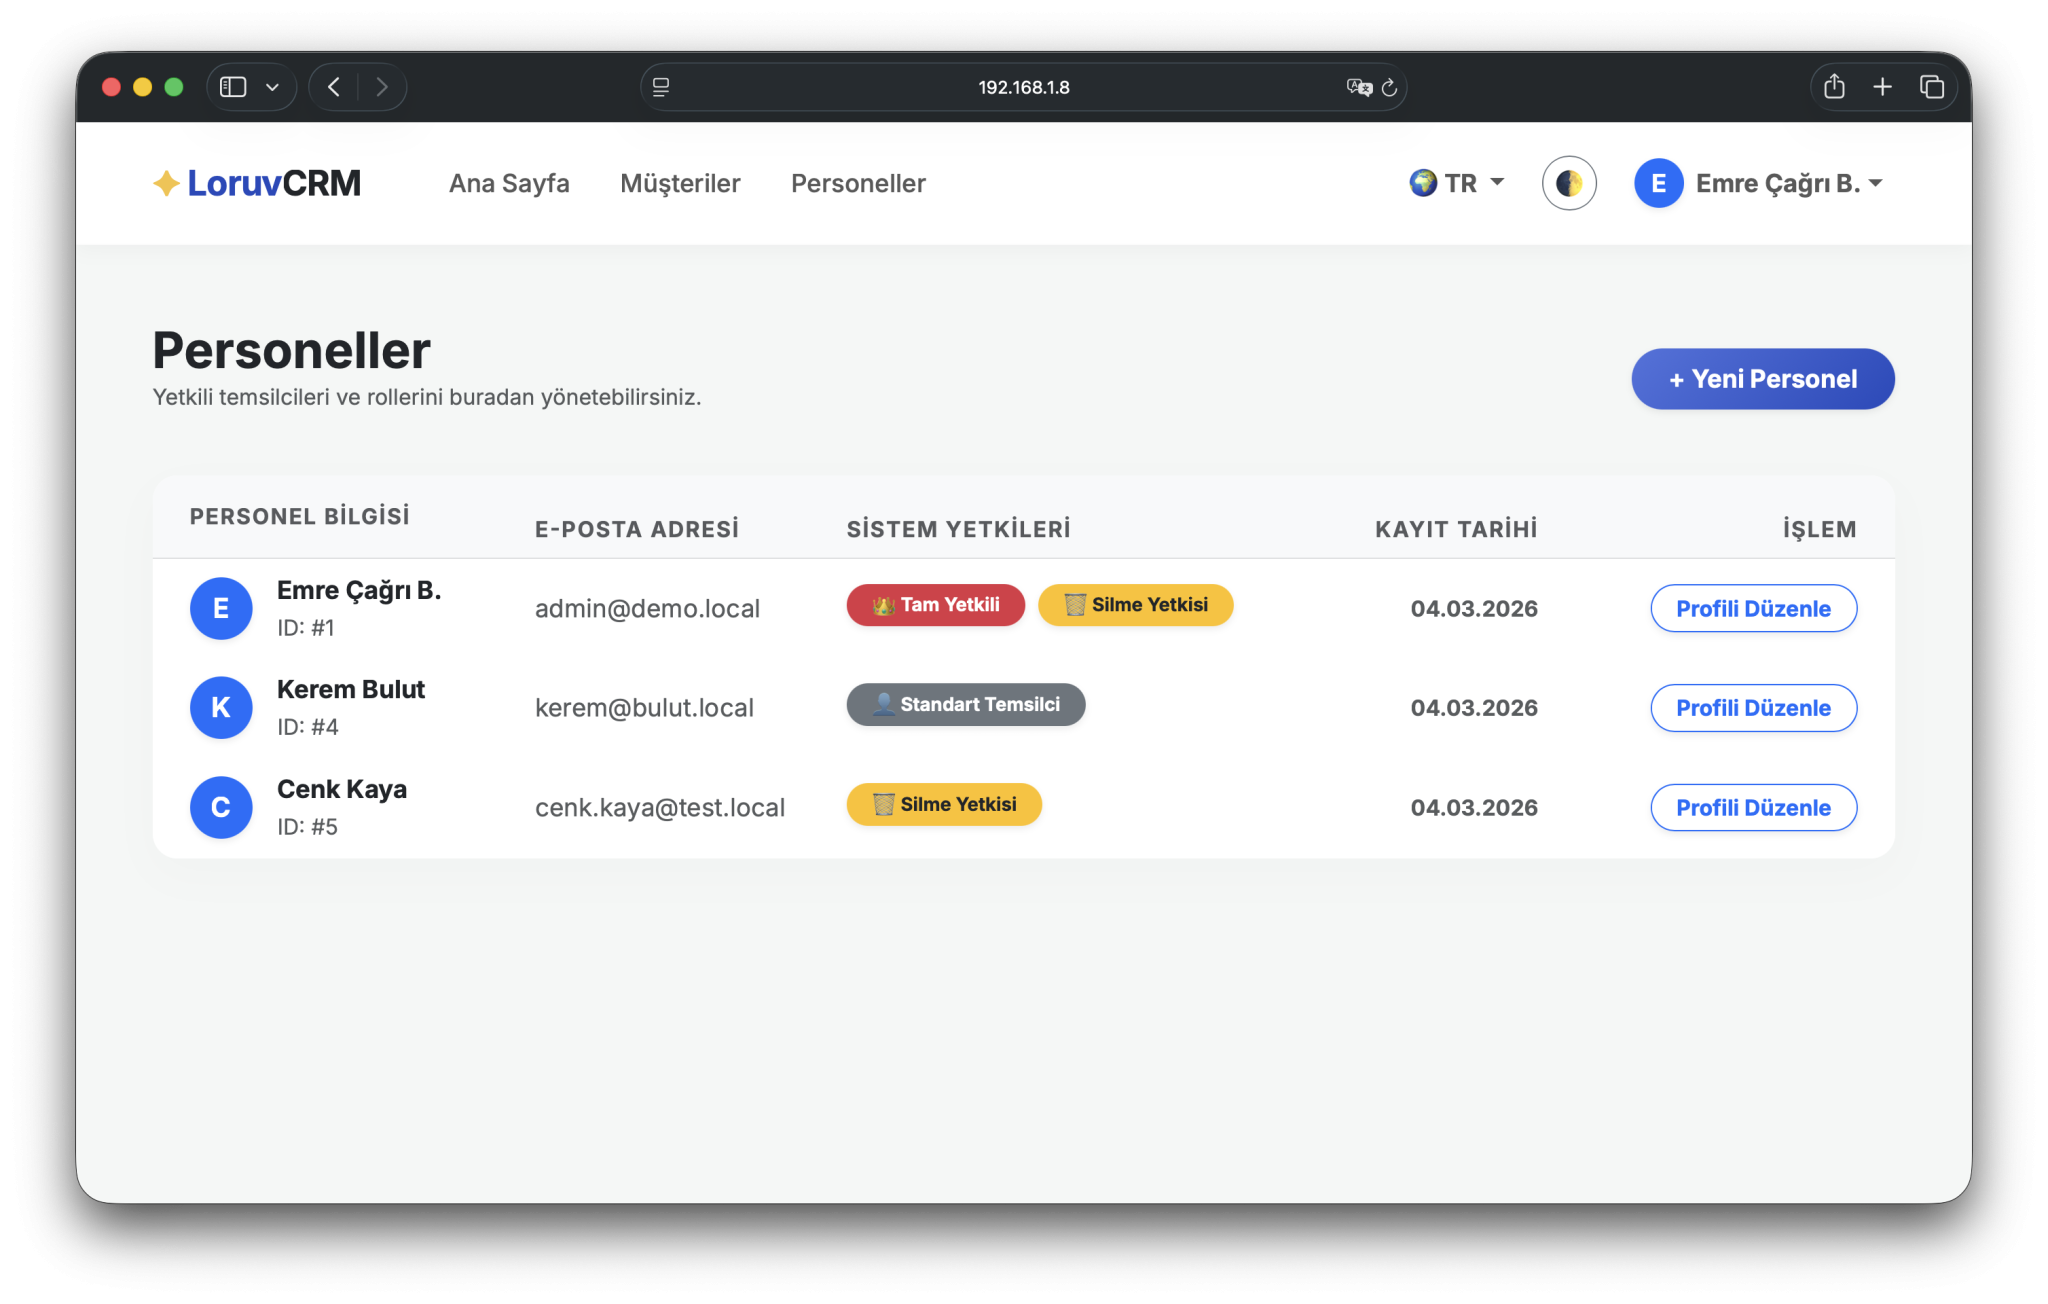The image size is (2048, 1304).
Task: Expand the Emre Çağrı B. user menu
Action: pos(1760,183)
